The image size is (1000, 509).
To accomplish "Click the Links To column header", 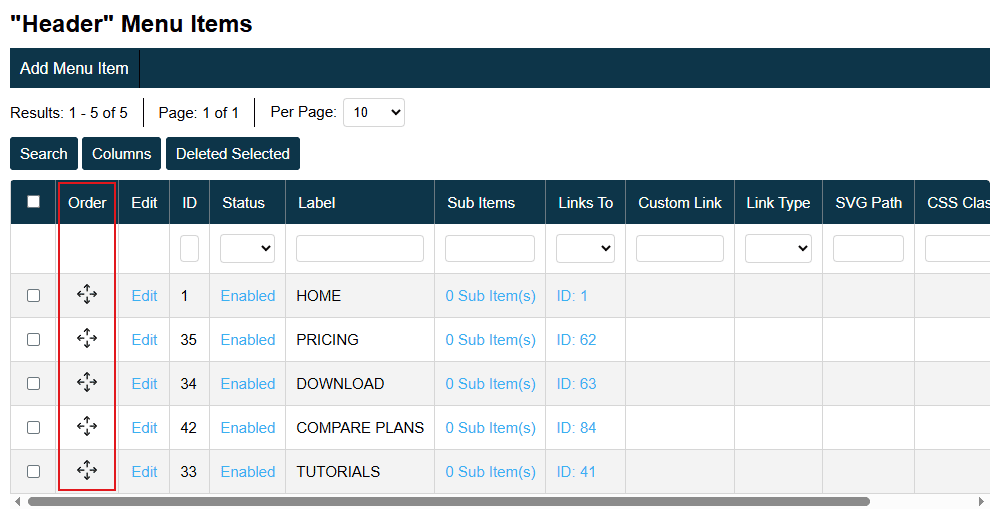I will click(585, 203).
